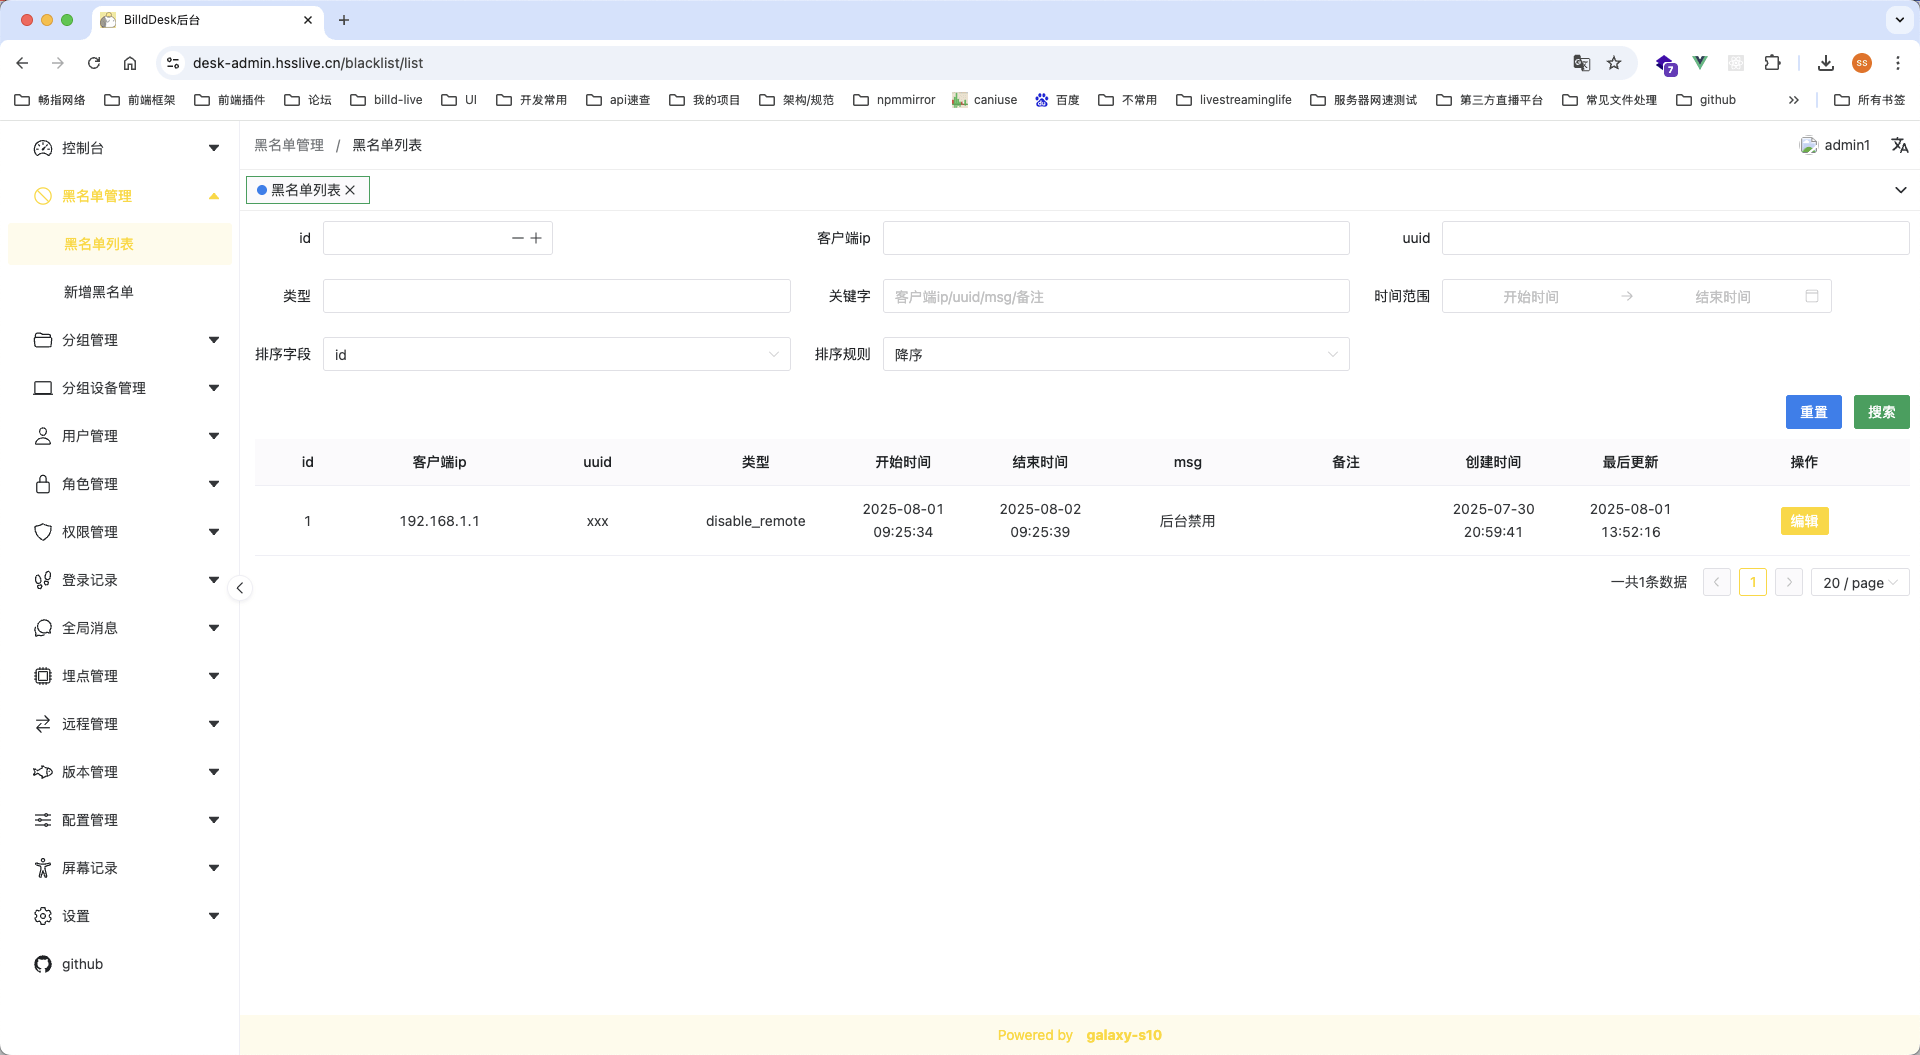1920x1055 pixels.
Task: Click 编辑 for row 192.168.1.1
Action: click(x=1804, y=521)
